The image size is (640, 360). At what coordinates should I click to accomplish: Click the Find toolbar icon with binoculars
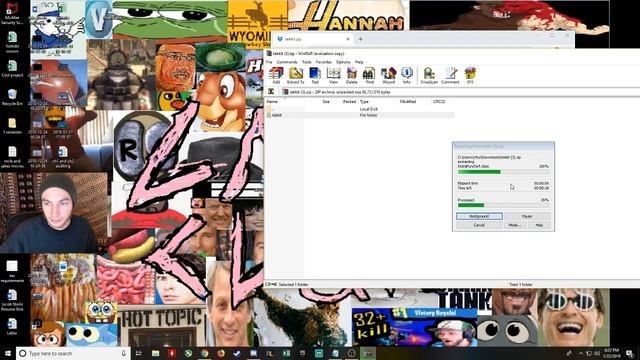click(369, 76)
